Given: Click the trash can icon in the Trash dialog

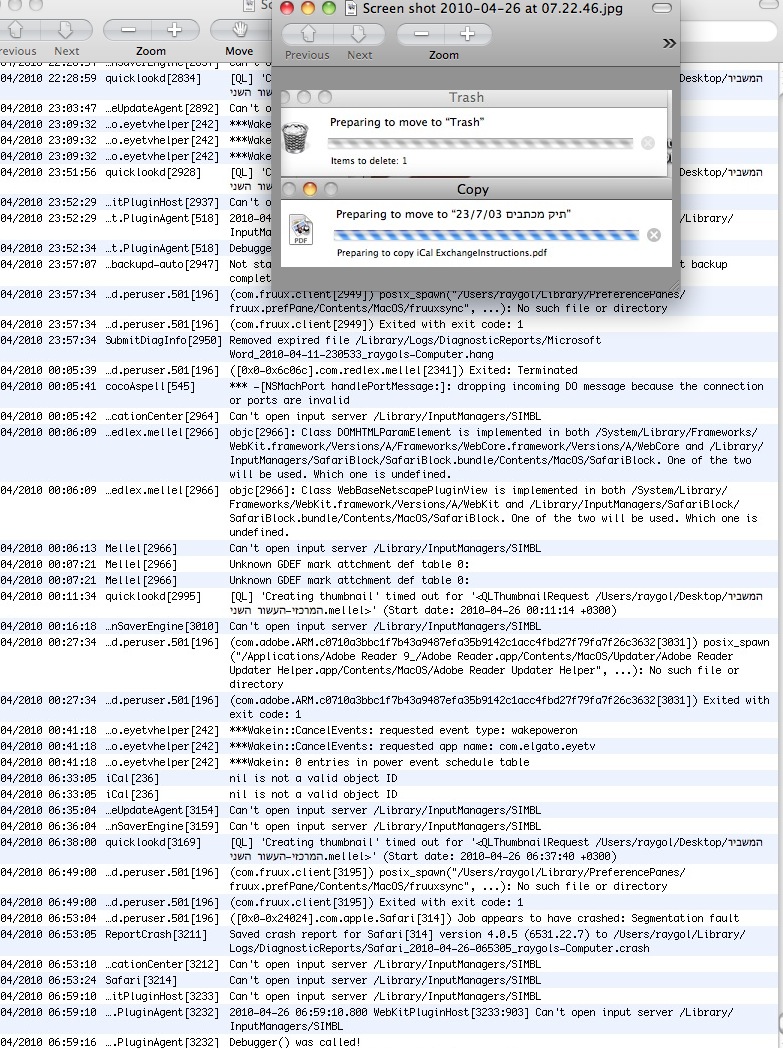Looking at the screenshot, I should click(x=295, y=137).
